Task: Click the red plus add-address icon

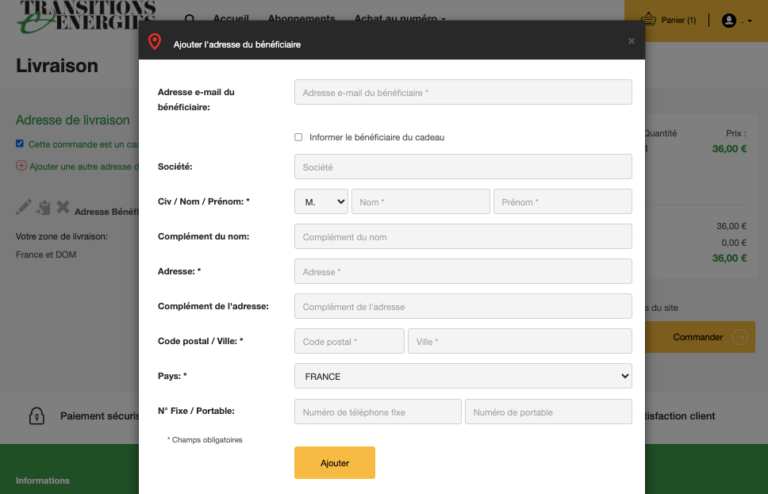Action: (x=21, y=166)
